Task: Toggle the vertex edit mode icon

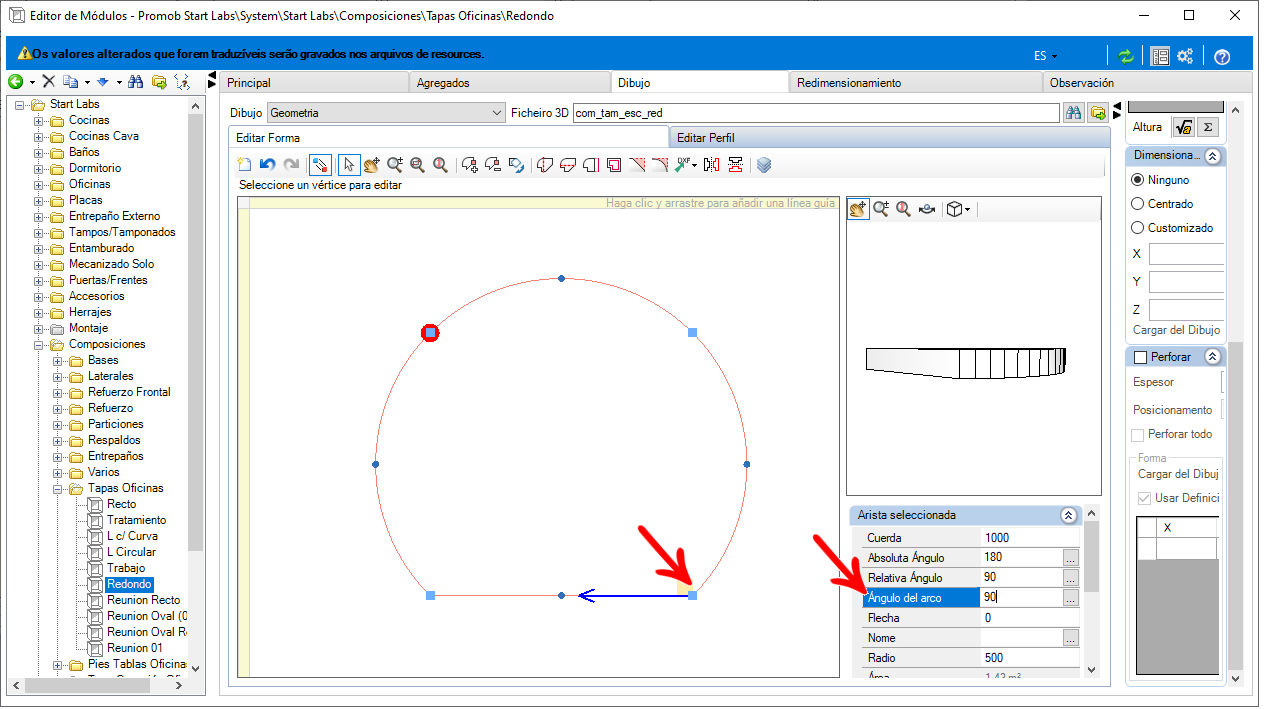Action: click(x=321, y=165)
